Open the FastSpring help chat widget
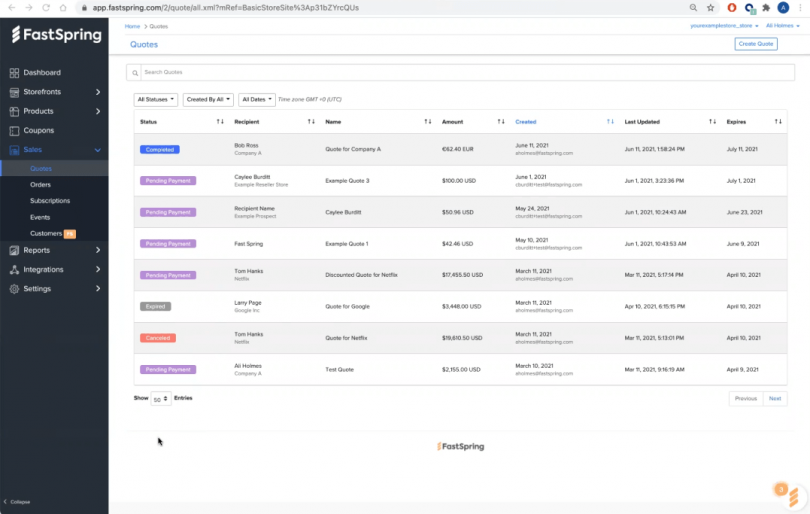810x514 pixels. tap(793, 496)
